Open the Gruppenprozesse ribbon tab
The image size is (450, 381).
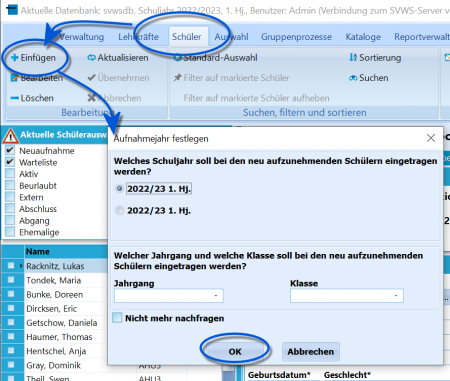[x=296, y=37]
